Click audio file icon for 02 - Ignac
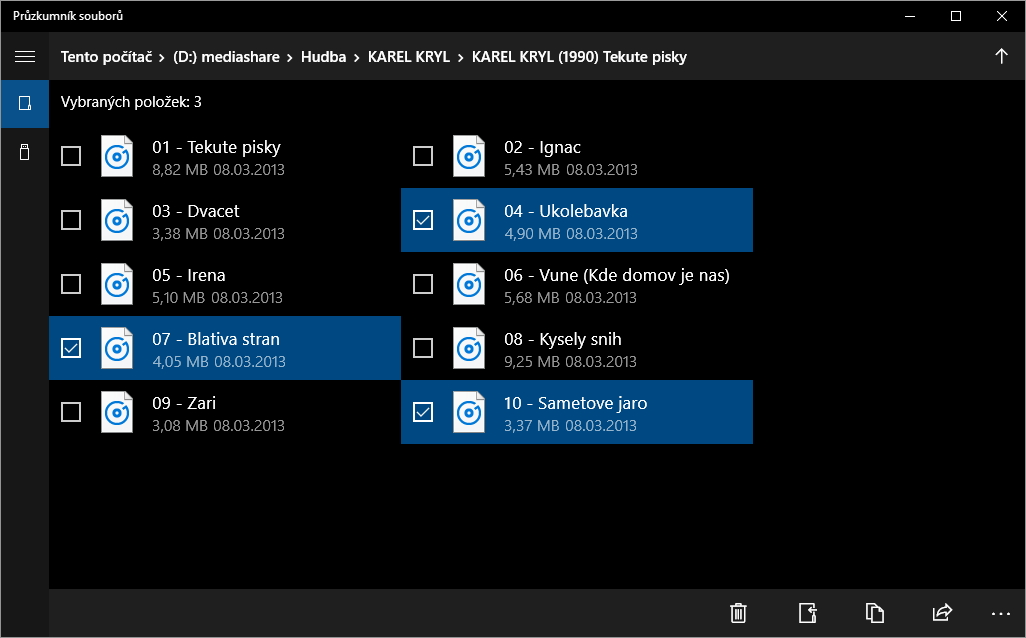The width and height of the screenshot is (1026, 638). [x=469, y=156]
